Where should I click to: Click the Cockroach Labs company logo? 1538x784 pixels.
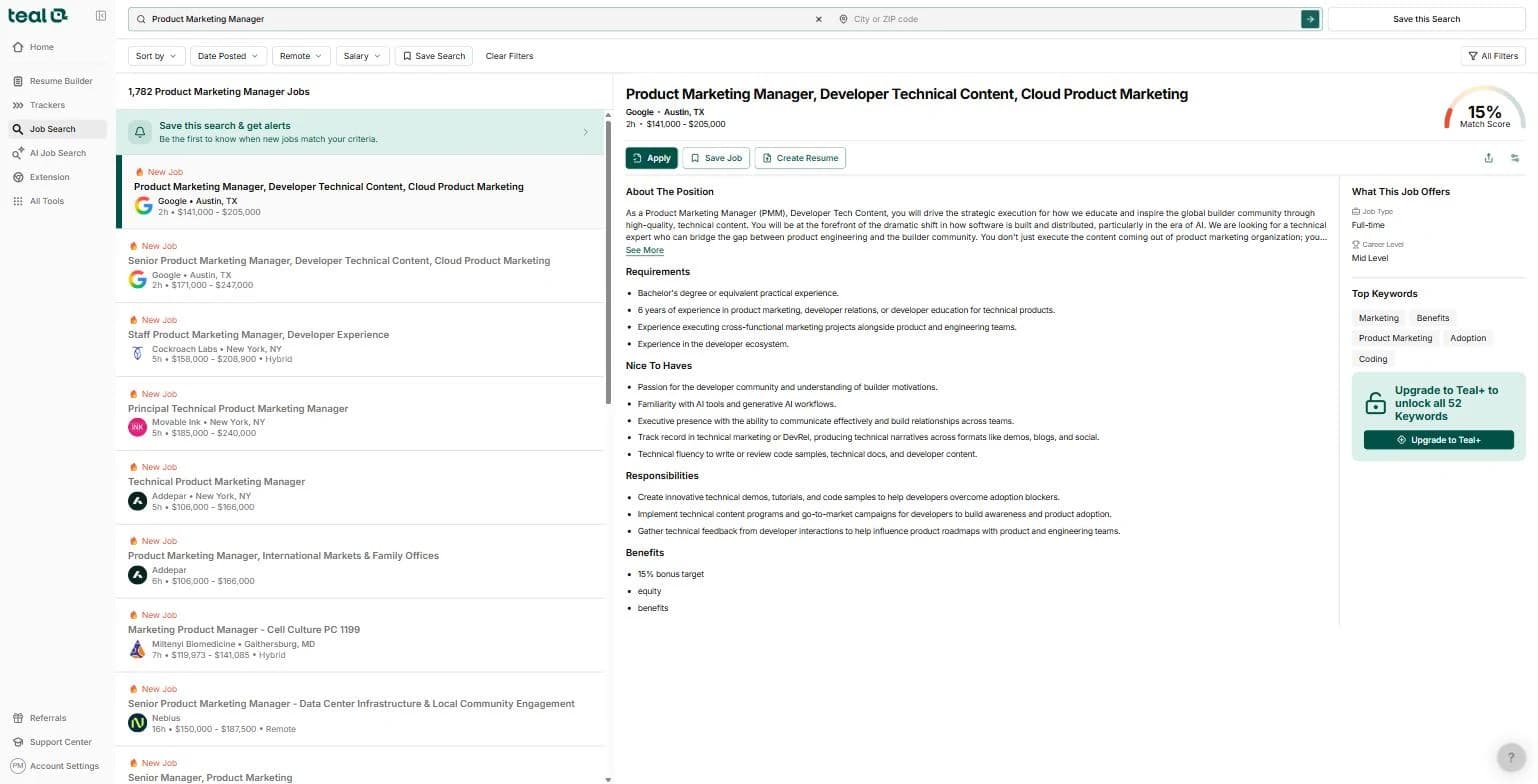pos(138,353)
